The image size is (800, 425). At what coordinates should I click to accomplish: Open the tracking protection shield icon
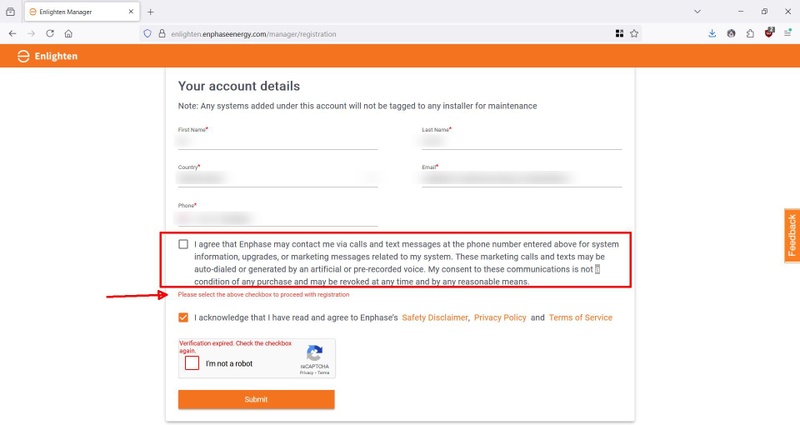148,33
